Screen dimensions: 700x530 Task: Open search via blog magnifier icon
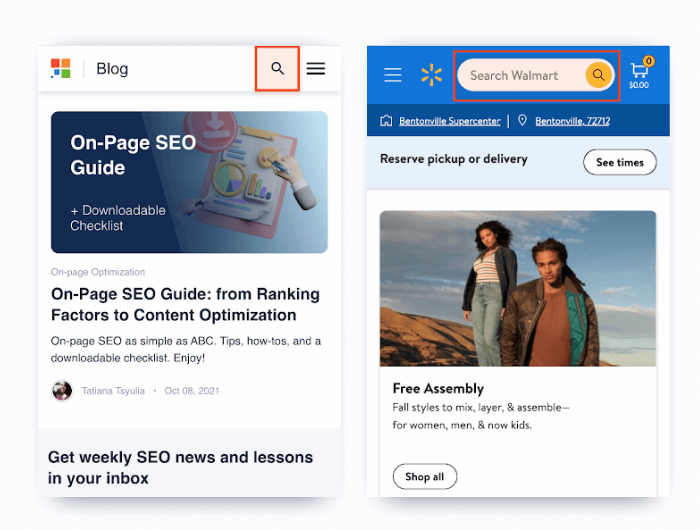click(277, 68)
